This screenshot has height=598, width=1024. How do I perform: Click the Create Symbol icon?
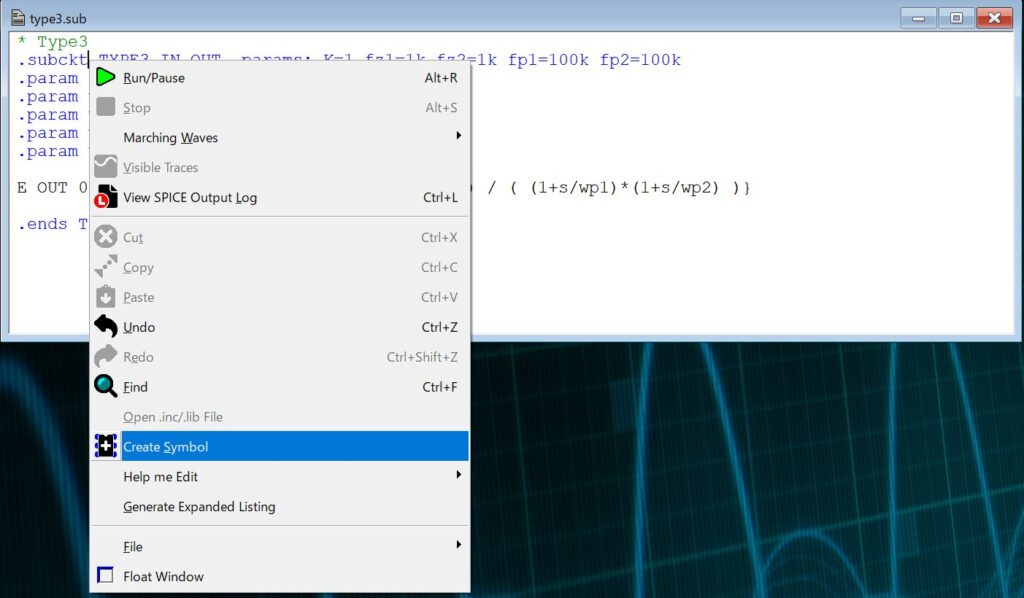[106, 447]
